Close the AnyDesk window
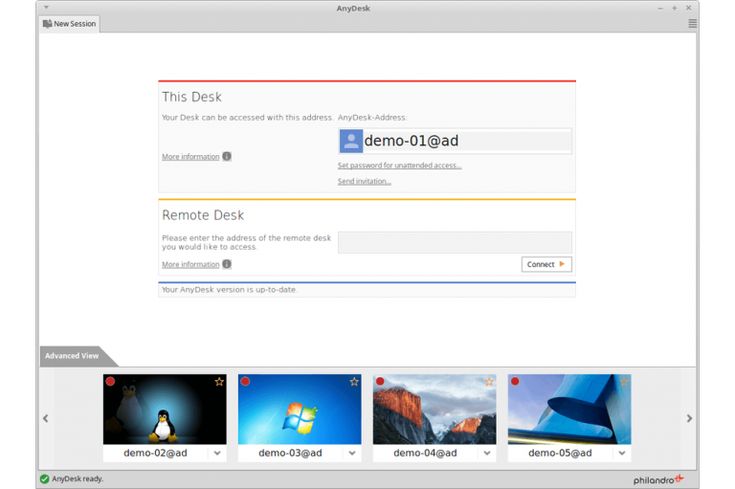The width and height of the screenshot is (735, 489). pos(689,8)
